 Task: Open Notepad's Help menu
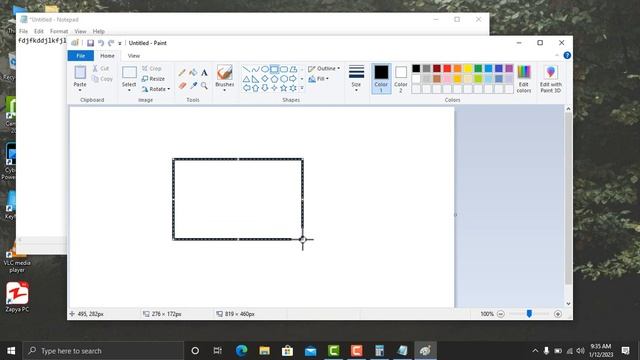(x=99, y=31)
